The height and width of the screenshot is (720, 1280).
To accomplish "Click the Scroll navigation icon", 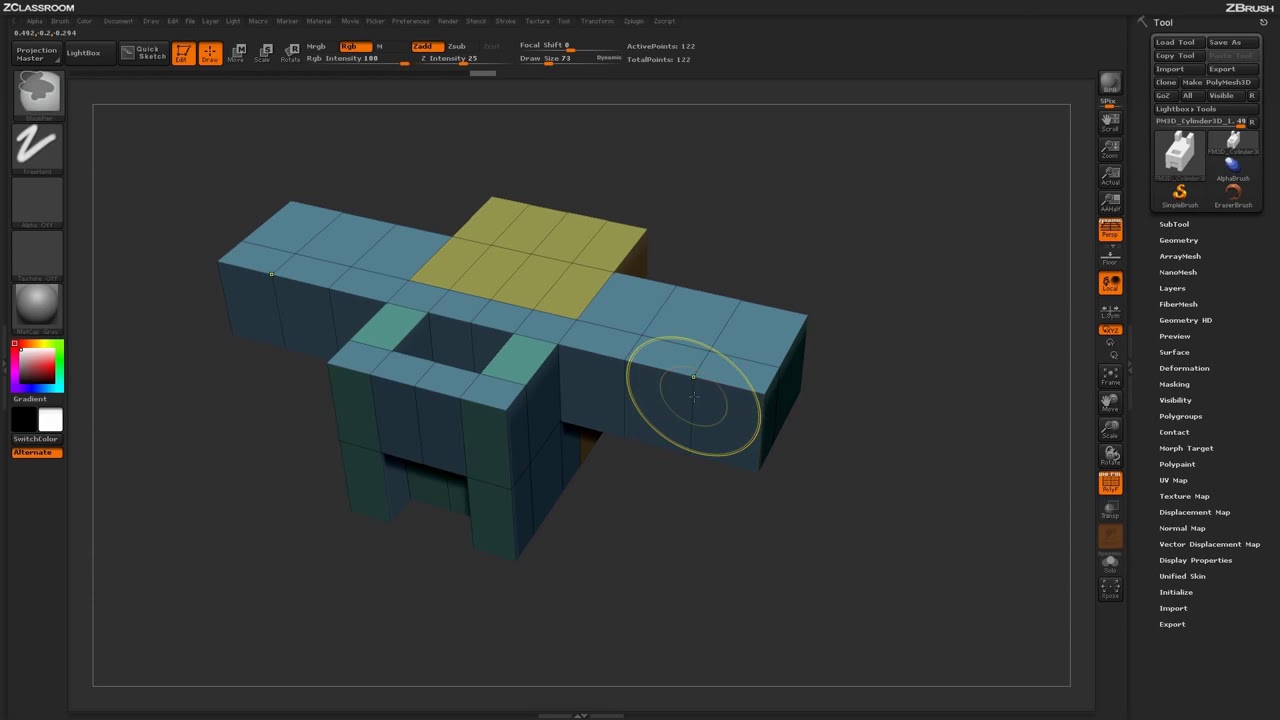I will coord(1110,123).
